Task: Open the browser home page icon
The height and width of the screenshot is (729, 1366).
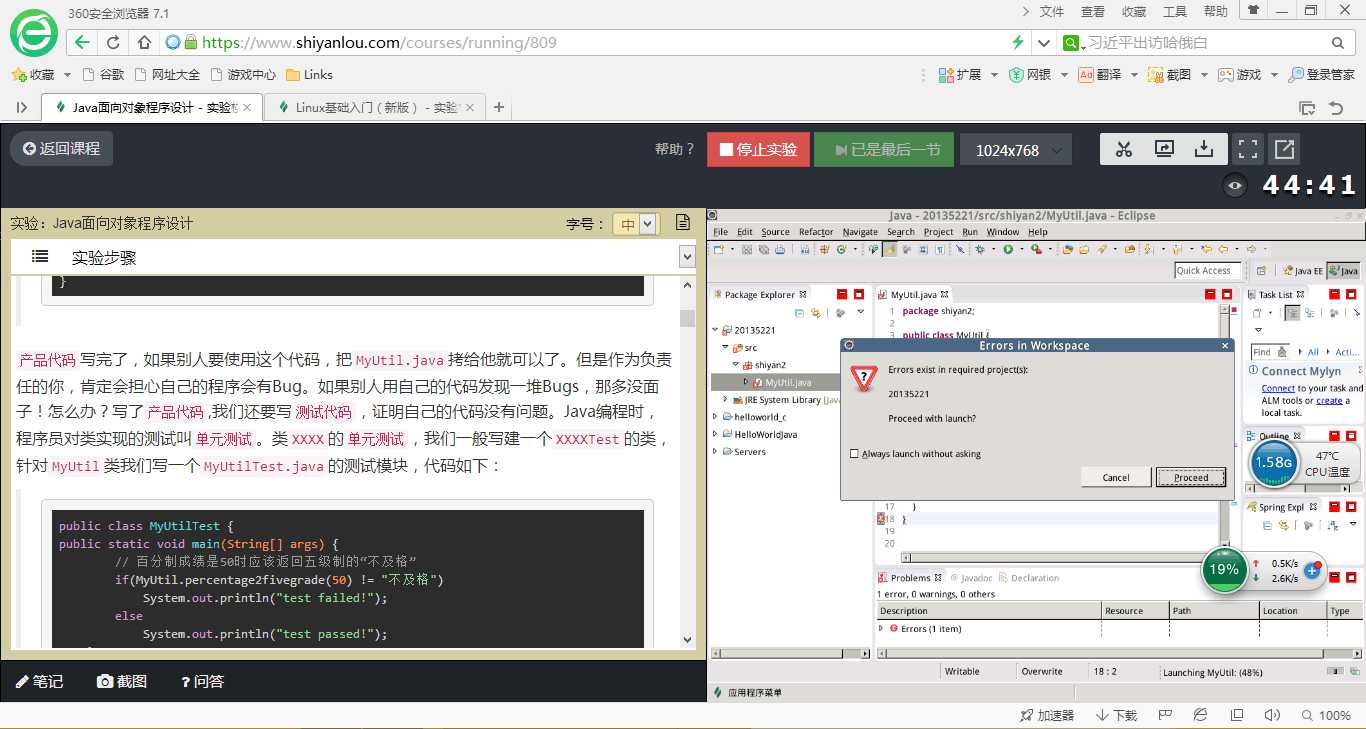Action: (x=144, y=43)
